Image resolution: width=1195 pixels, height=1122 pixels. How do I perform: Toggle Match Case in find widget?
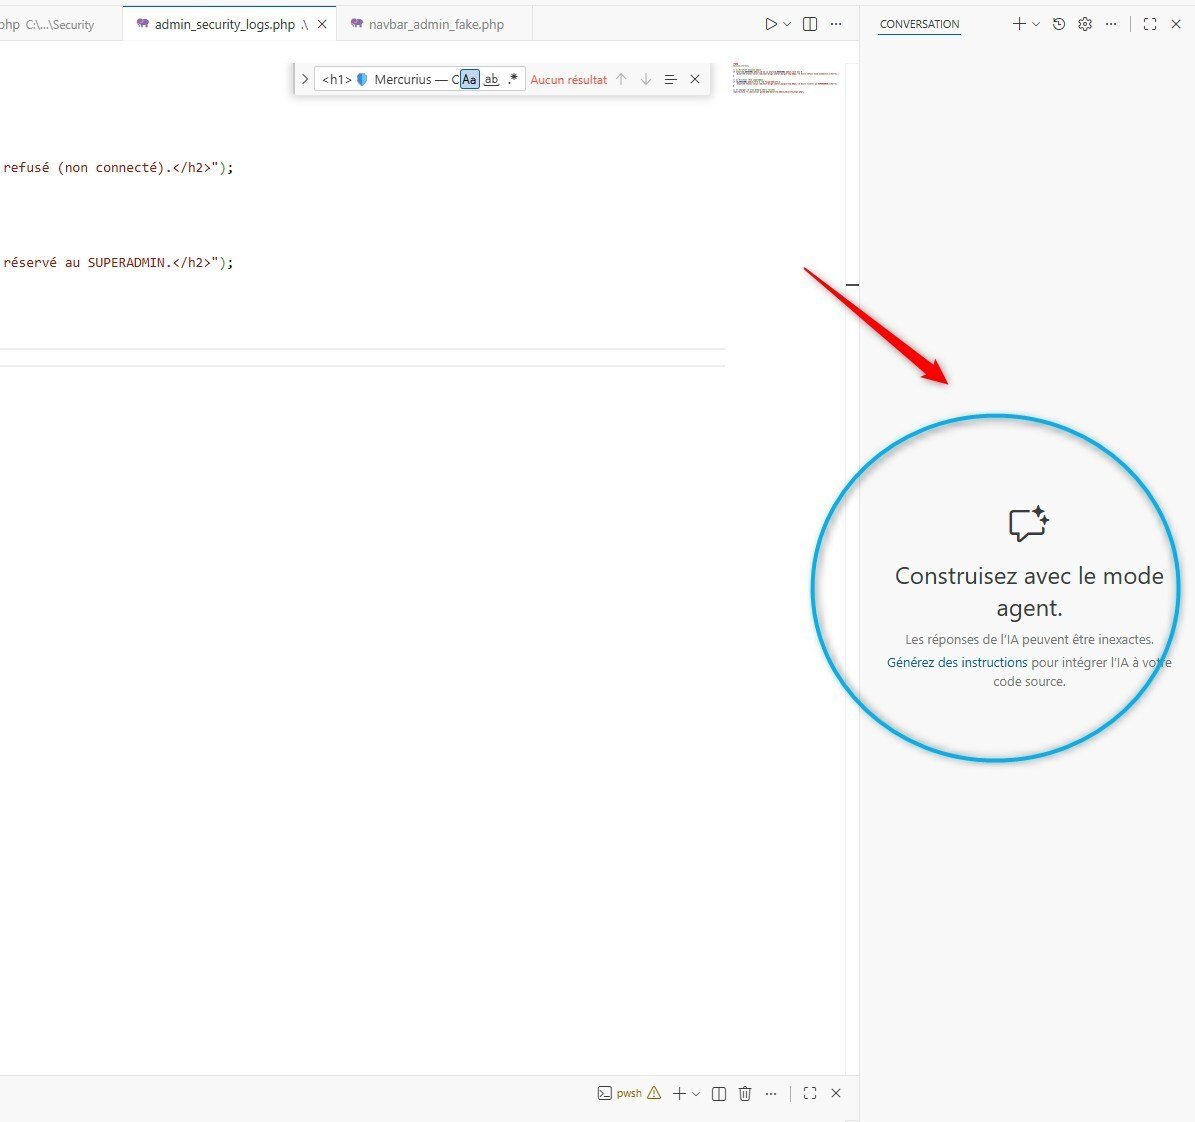click(469, 79)
